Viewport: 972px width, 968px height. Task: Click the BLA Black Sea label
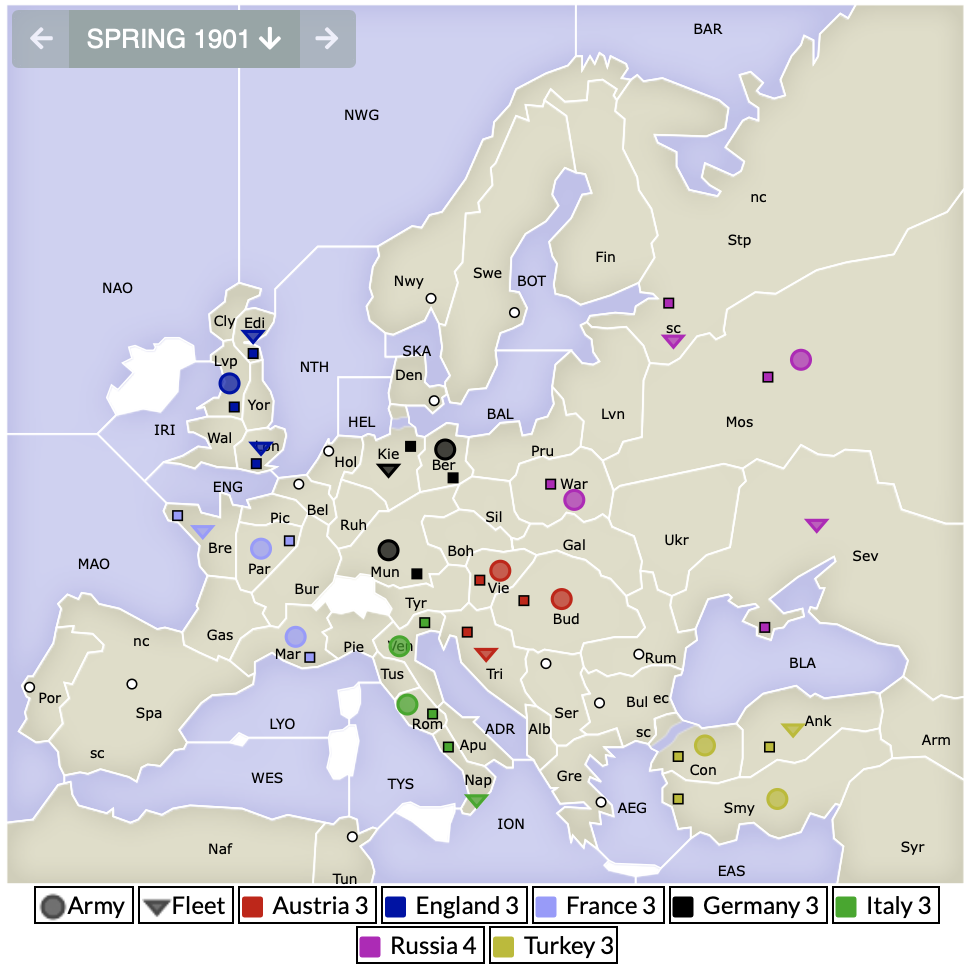pos(802,663)
